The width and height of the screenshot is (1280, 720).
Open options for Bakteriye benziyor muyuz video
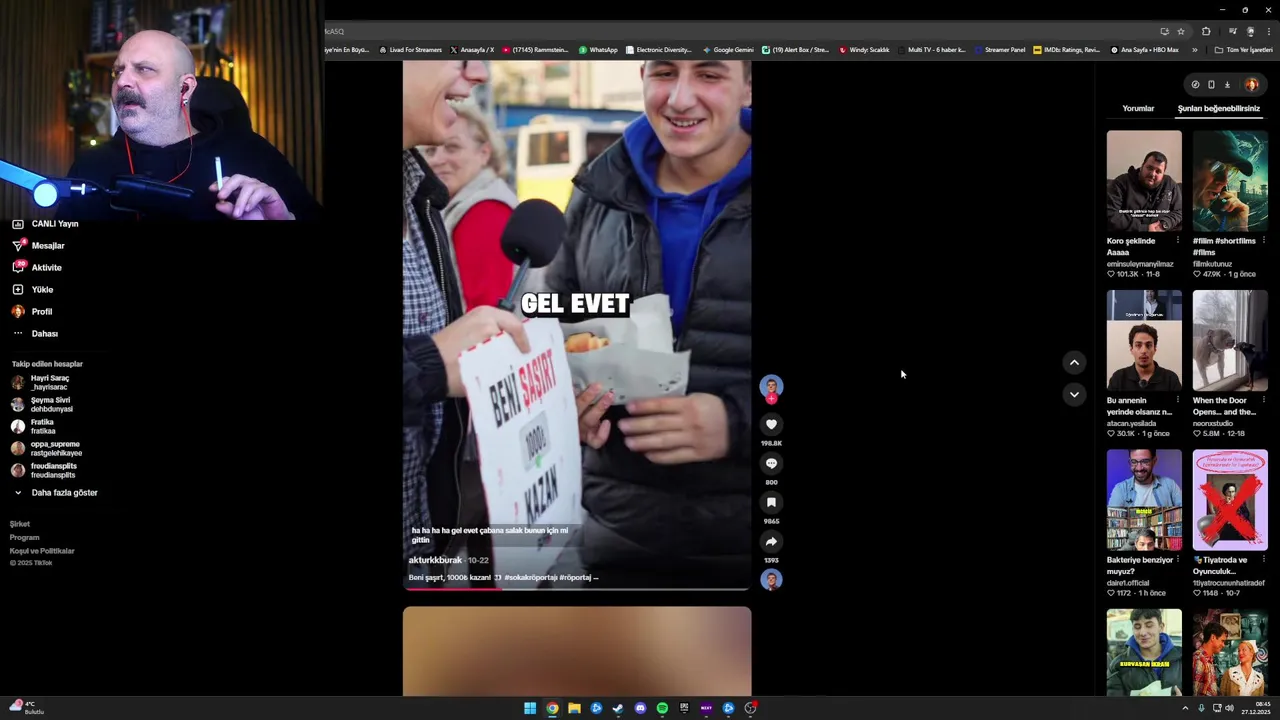click(x=1177, y=560)
